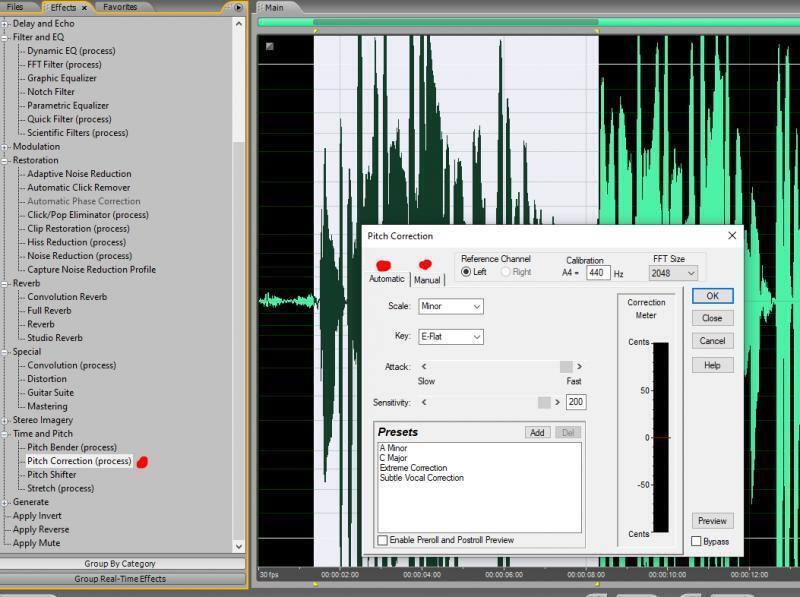This screenshot has height=597, width=800.
Task: Click the 30 fps timeline label
Action: click(x=269, y=575)
